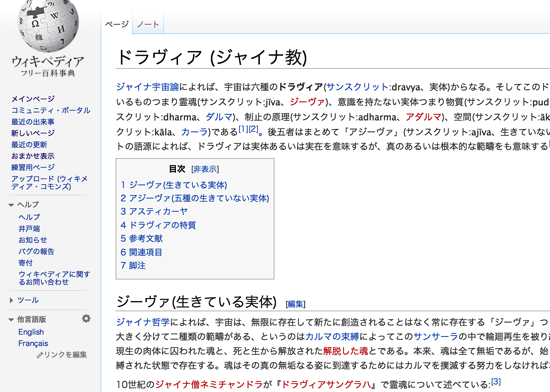
Task: Jump to contents item 6 関連項目
Action: (x=141, y=252)
